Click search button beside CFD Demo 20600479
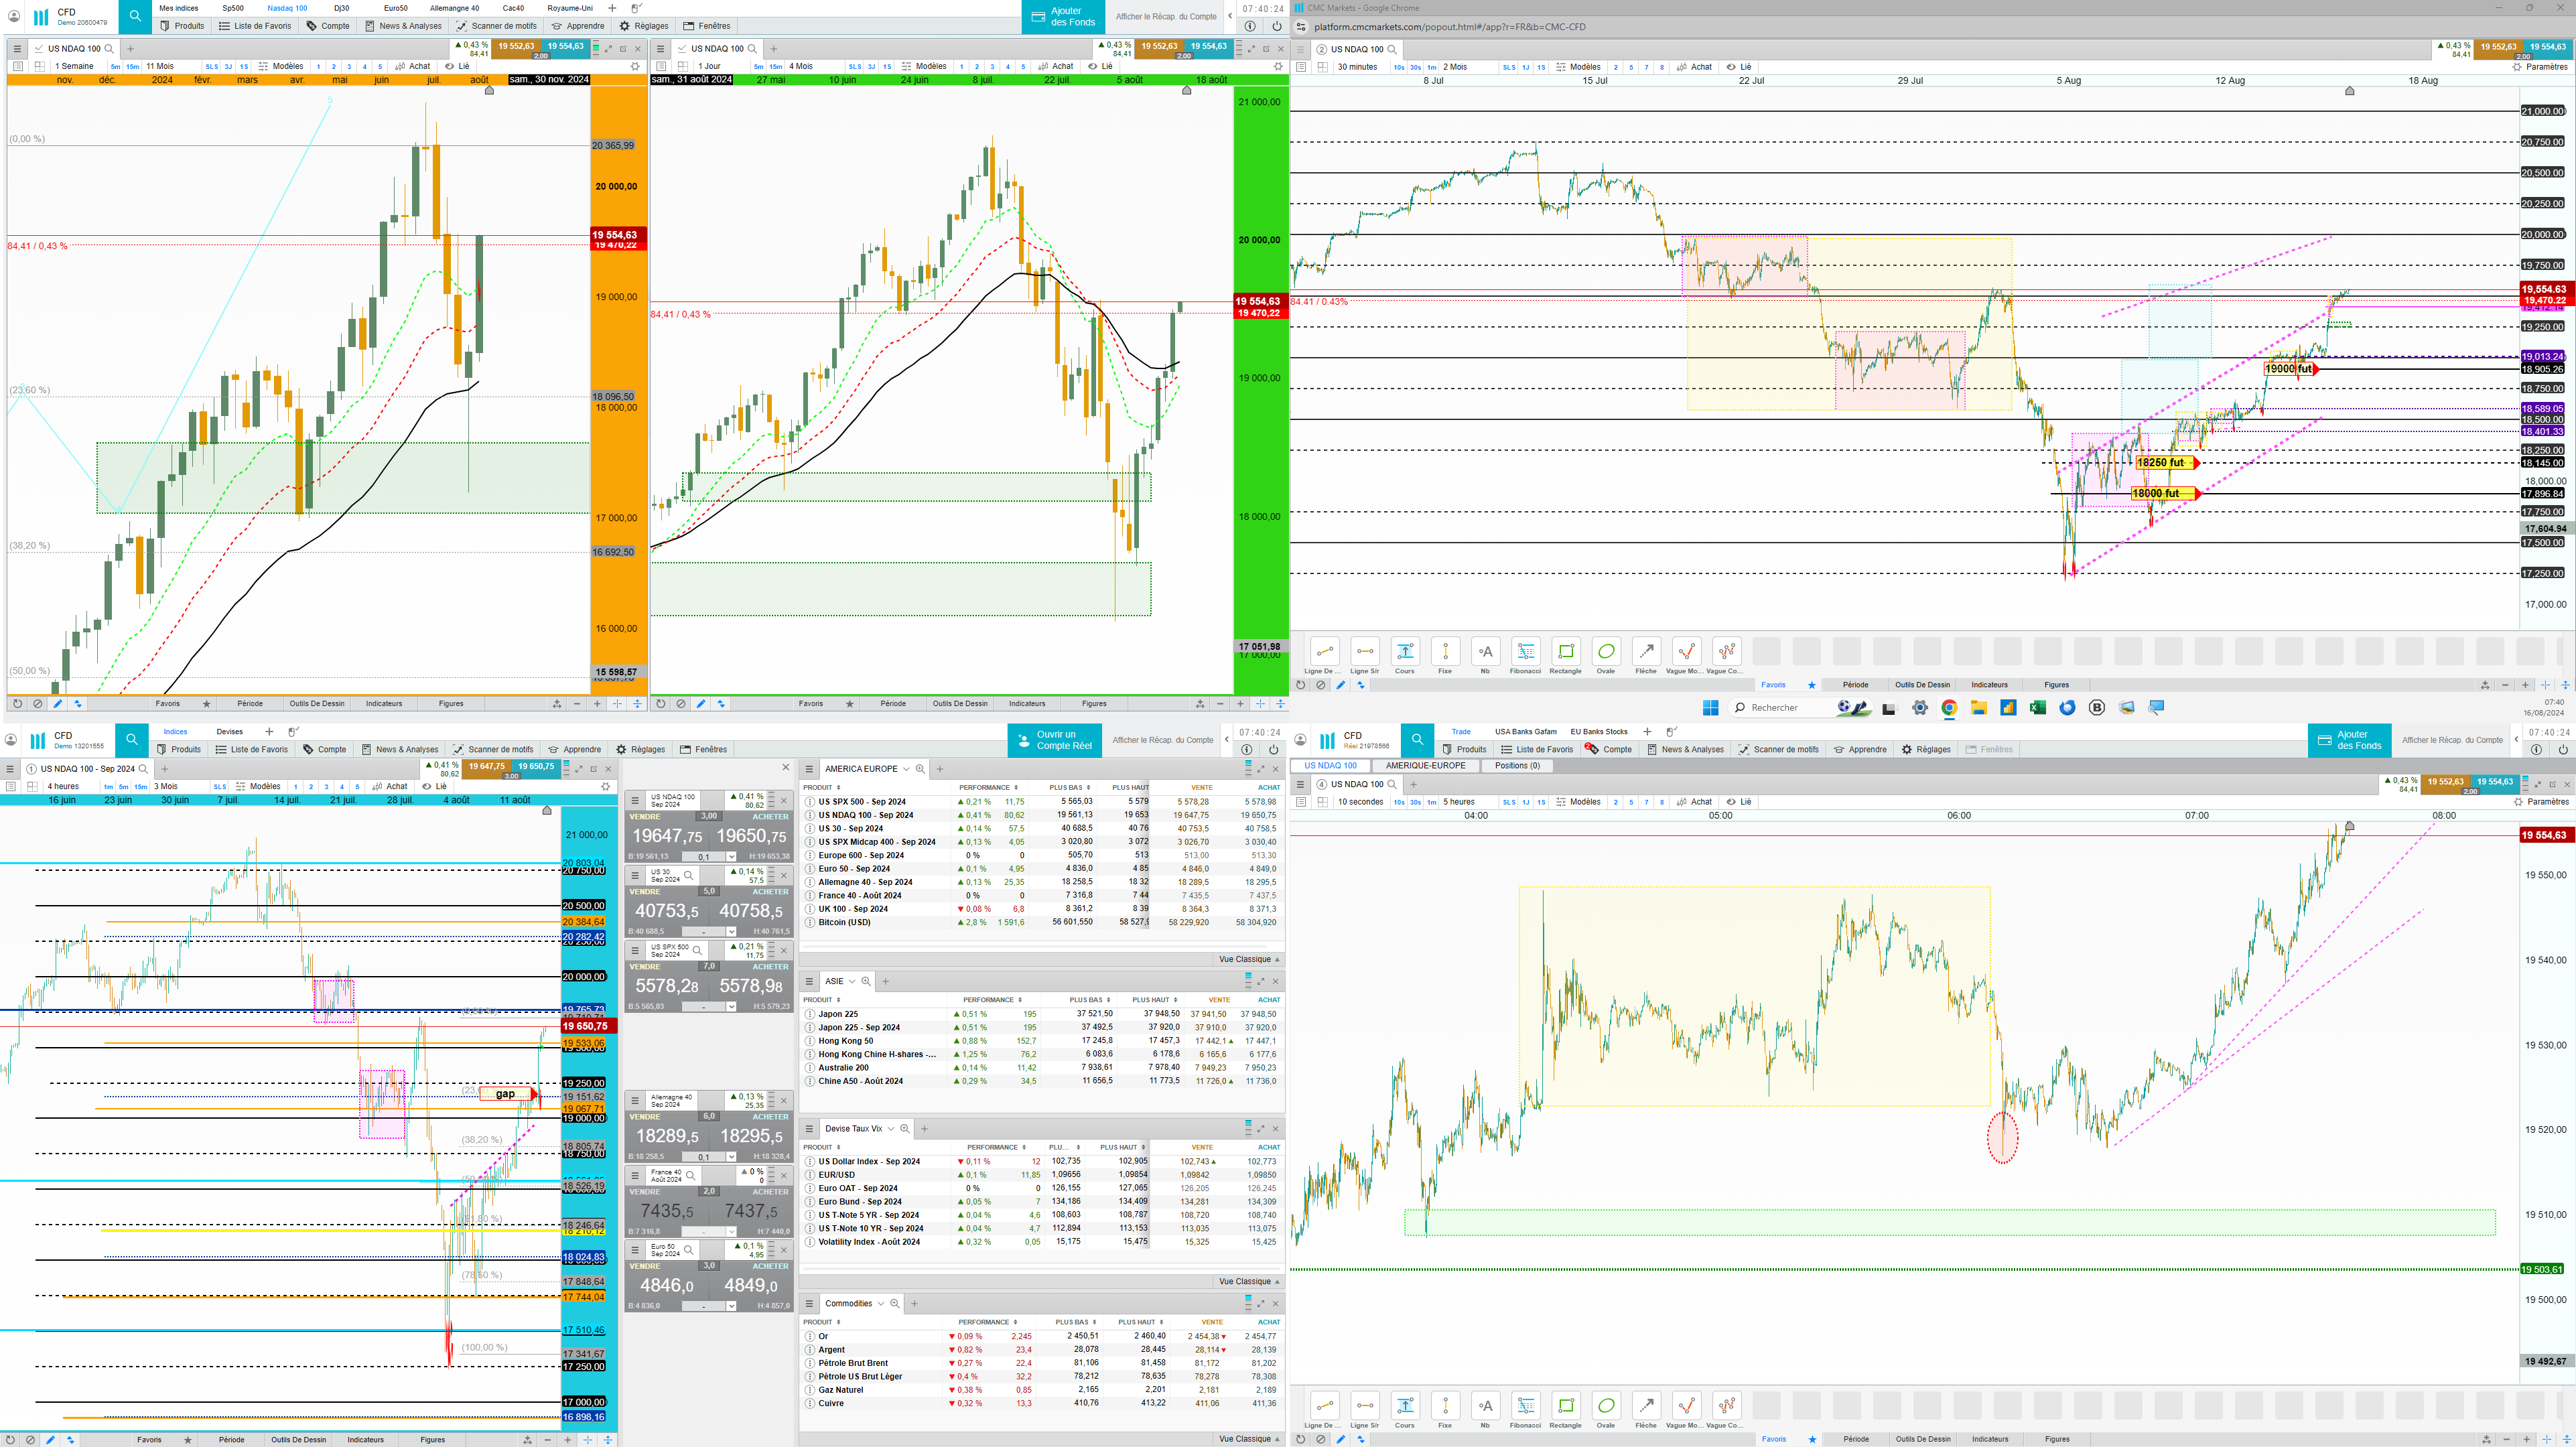 [x=134, y=16]
